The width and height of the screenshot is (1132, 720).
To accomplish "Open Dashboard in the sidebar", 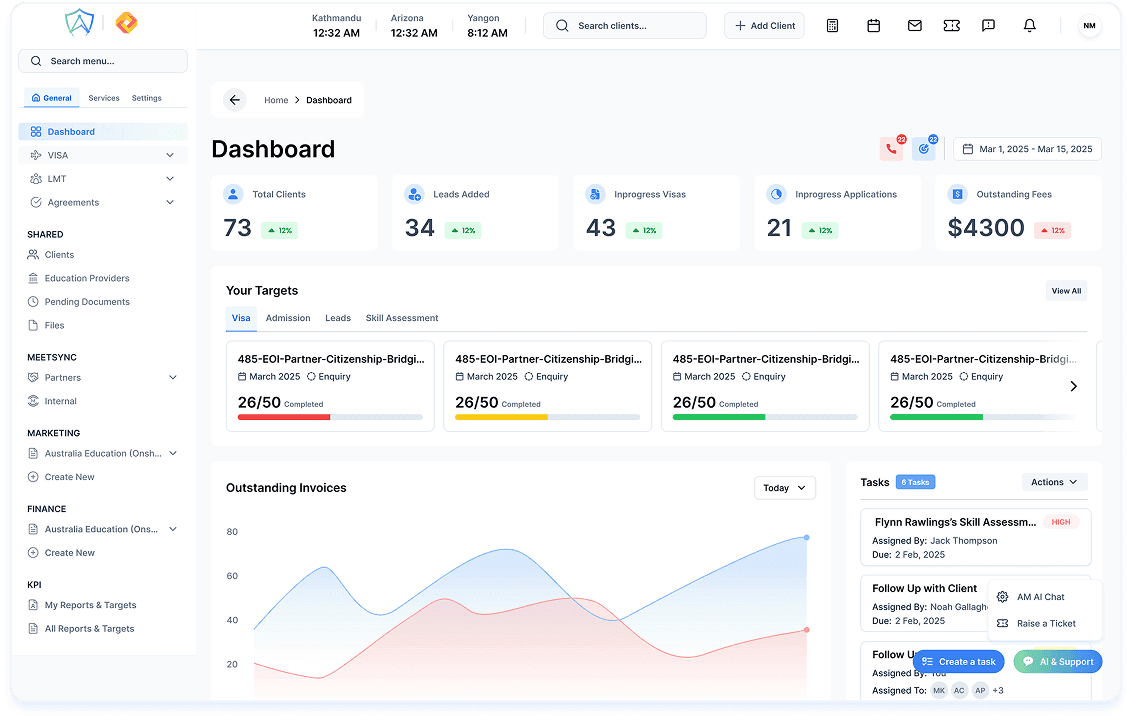I will [x=103, y=131].
